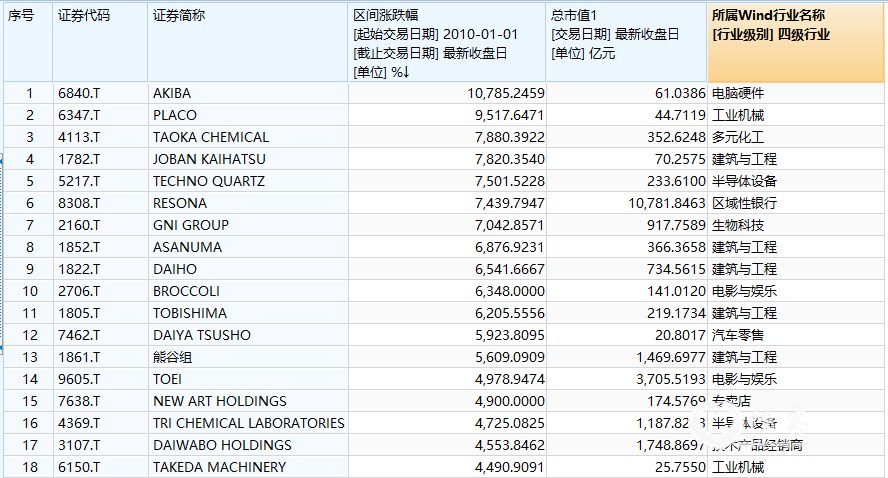The height and width of the screenshot is (478, 888).
Task: Click security name RESONA
Action: click(180, 204)
